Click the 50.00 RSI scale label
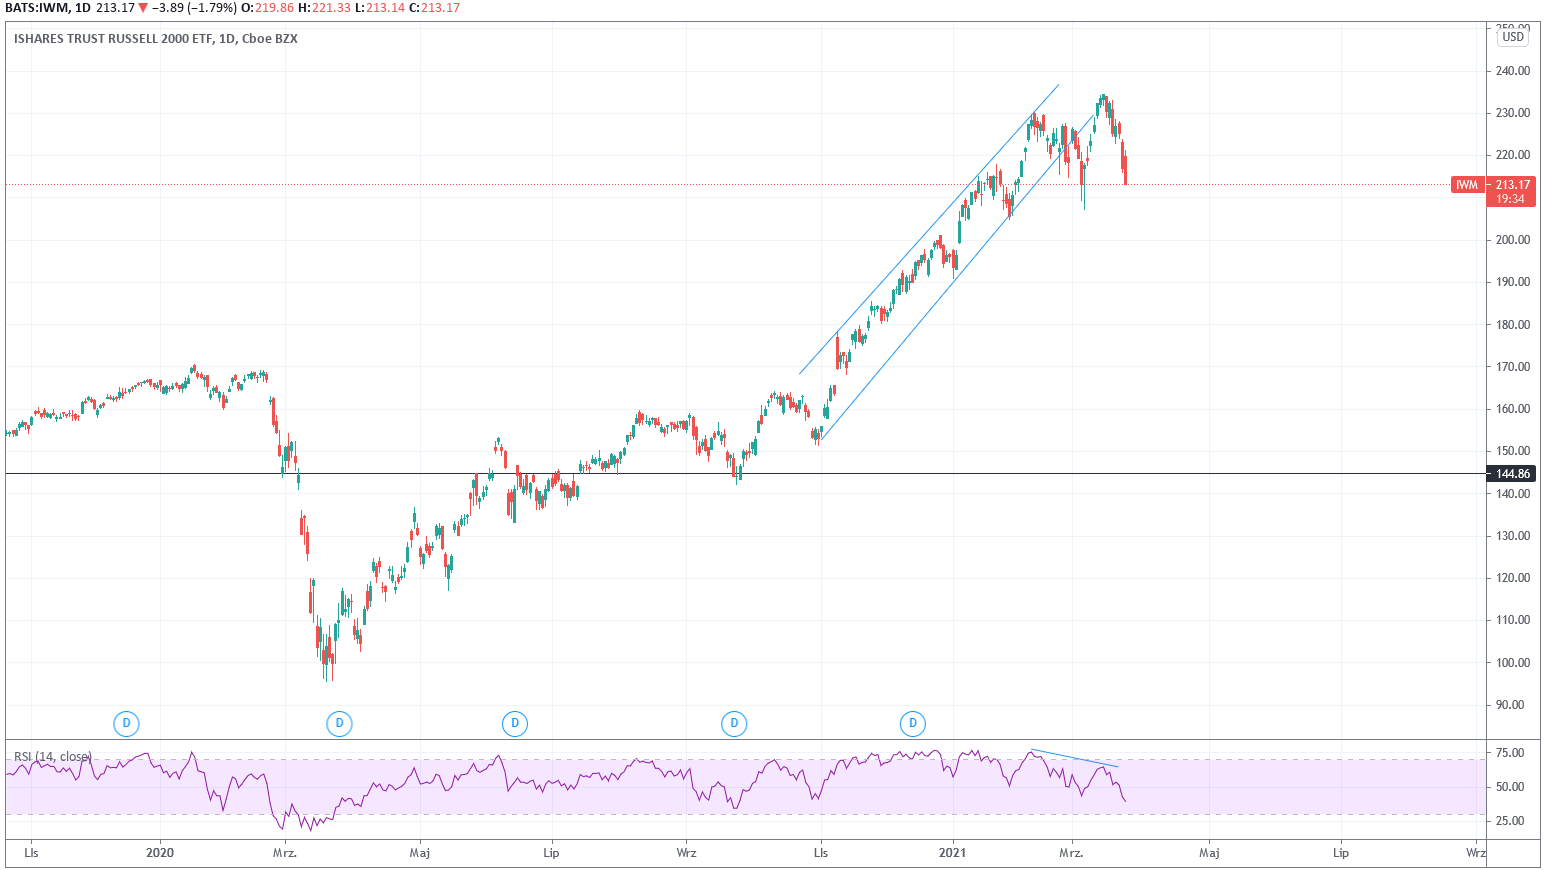 point(1510,787)
